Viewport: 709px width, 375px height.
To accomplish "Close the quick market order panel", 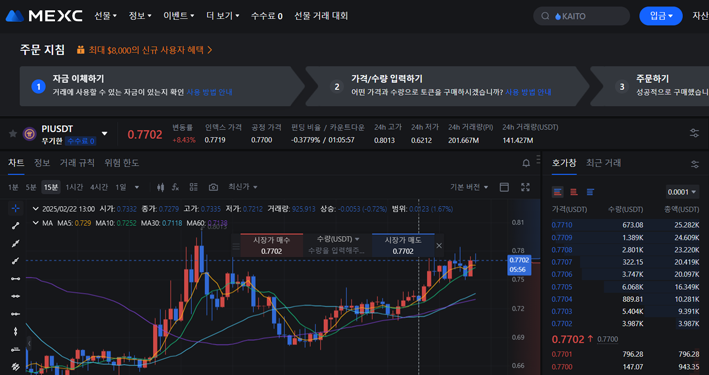I will coord(439,246).
